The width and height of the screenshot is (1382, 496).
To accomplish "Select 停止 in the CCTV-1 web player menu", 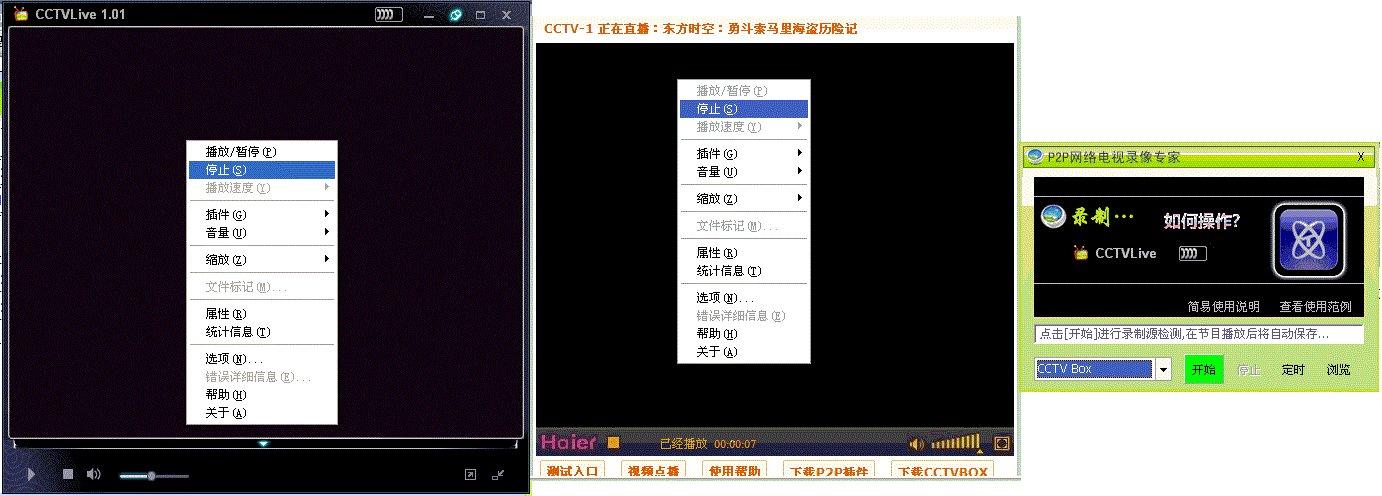I will (x=744, y=109).
